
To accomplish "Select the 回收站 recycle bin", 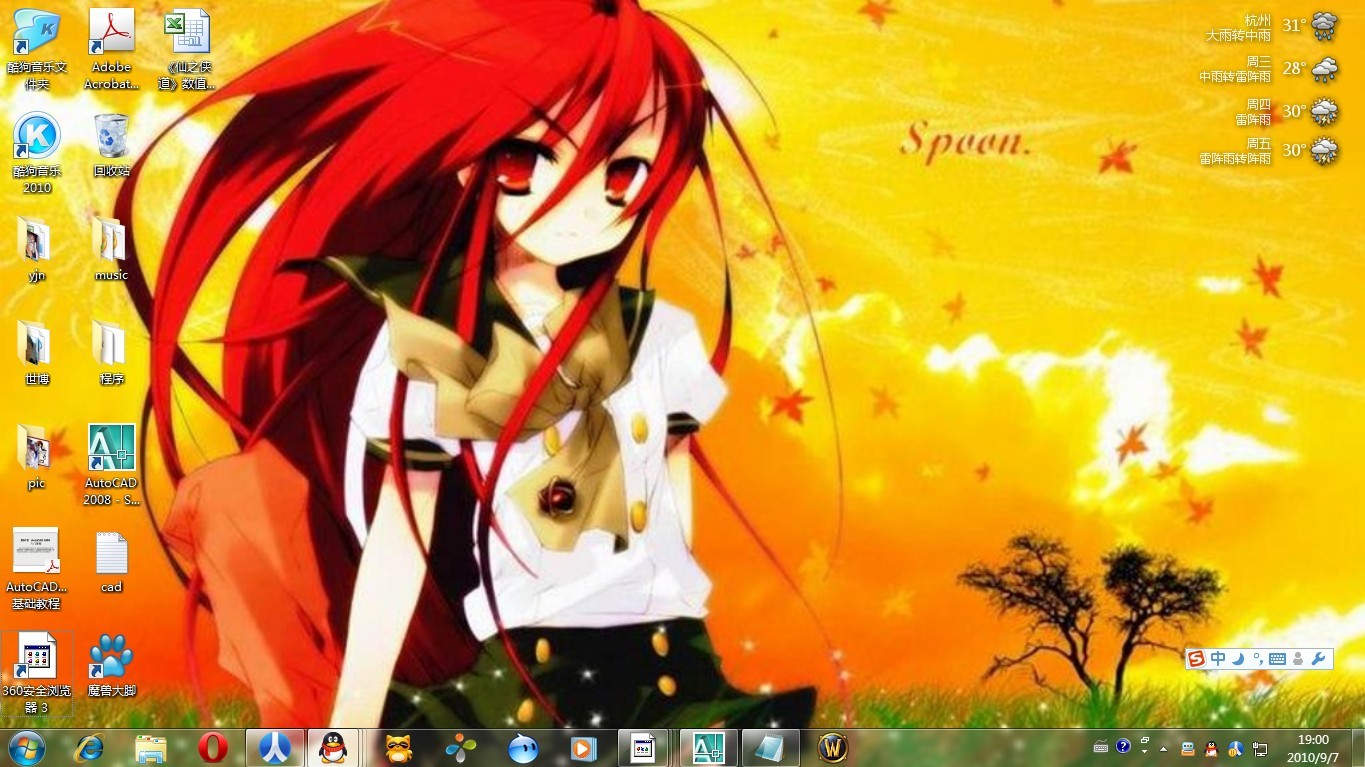I will 111,144.
